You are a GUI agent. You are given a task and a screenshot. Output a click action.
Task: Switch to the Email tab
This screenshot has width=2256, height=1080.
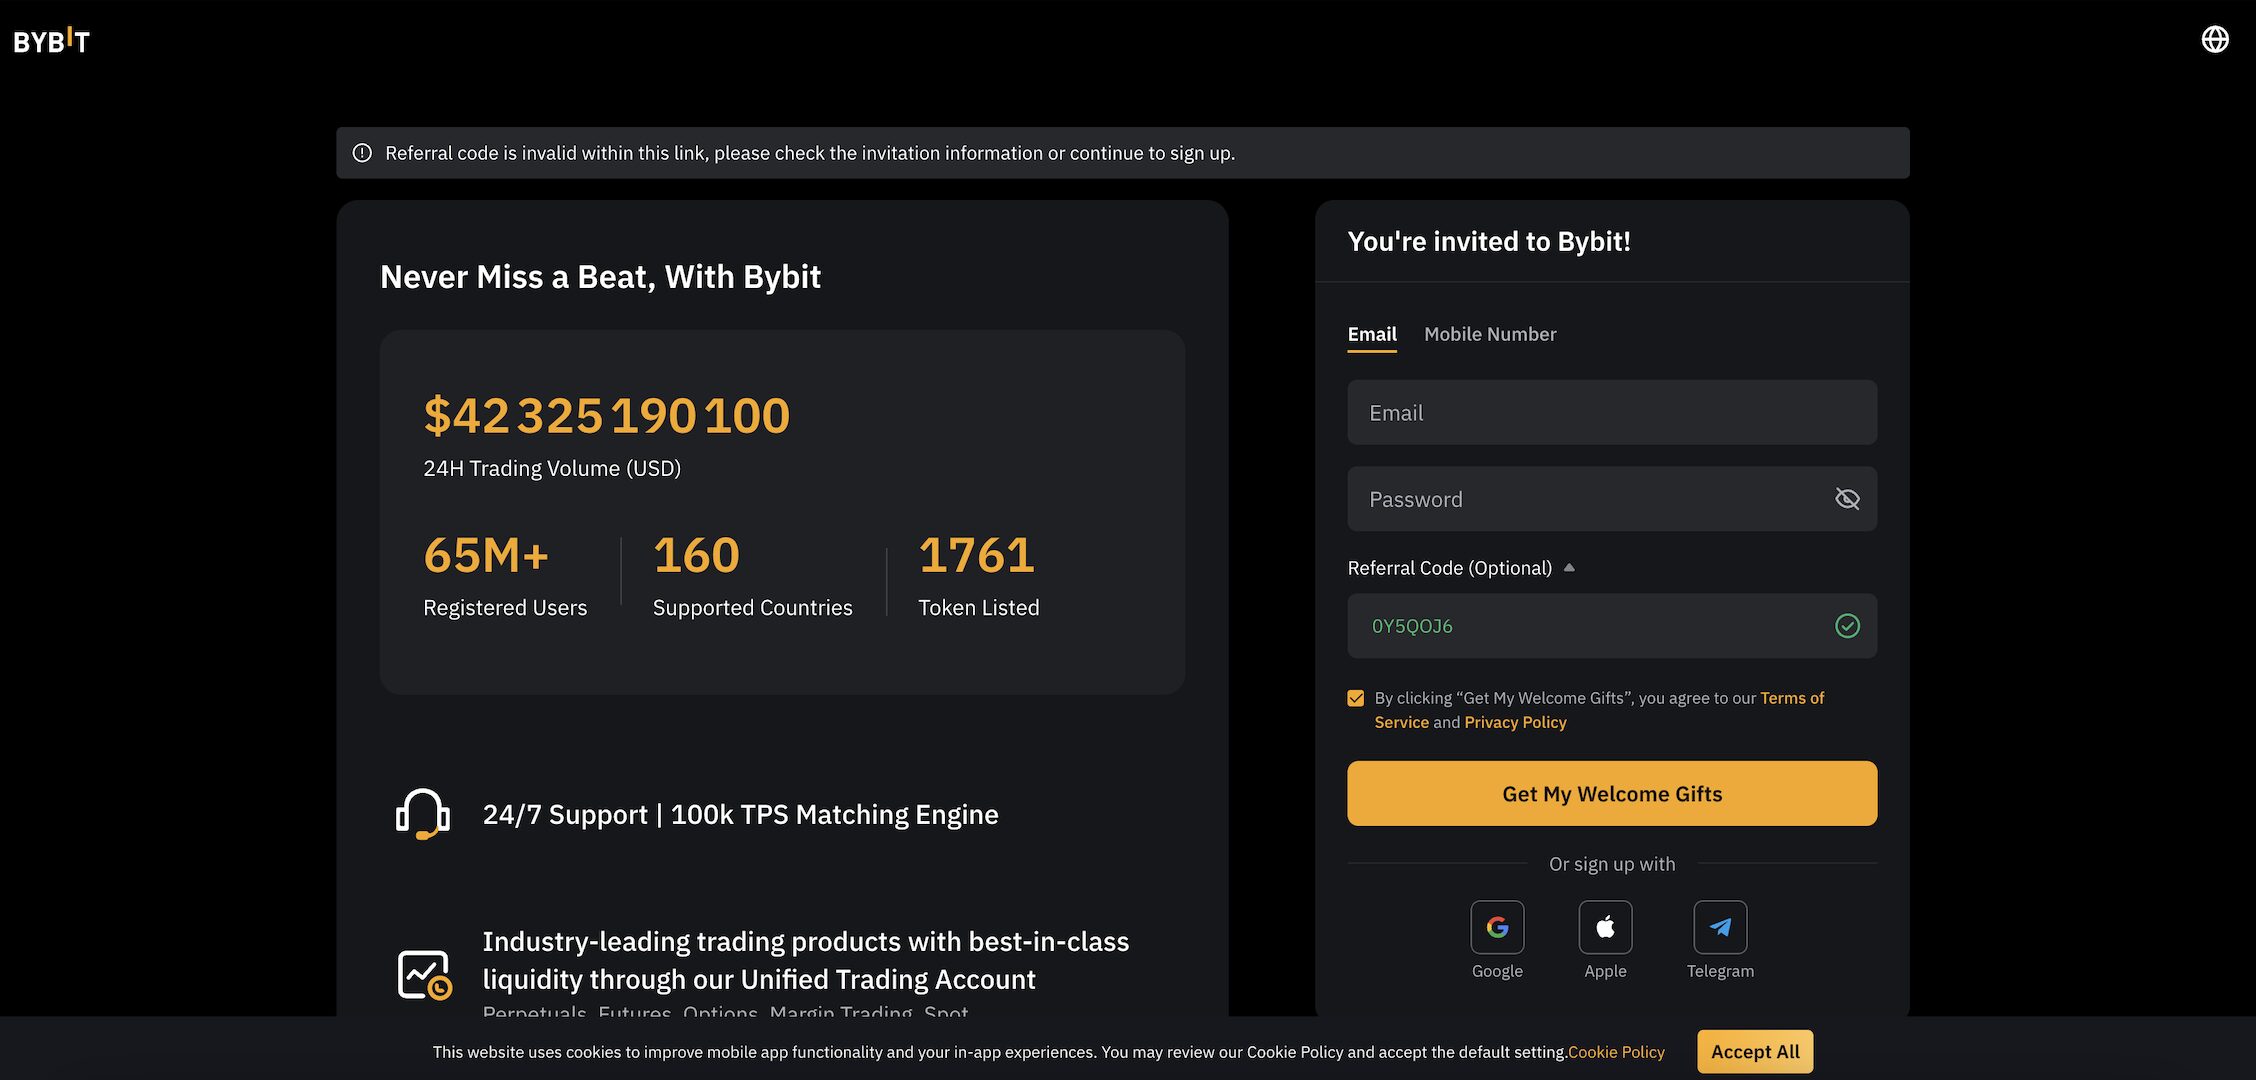click(1372, 334)
